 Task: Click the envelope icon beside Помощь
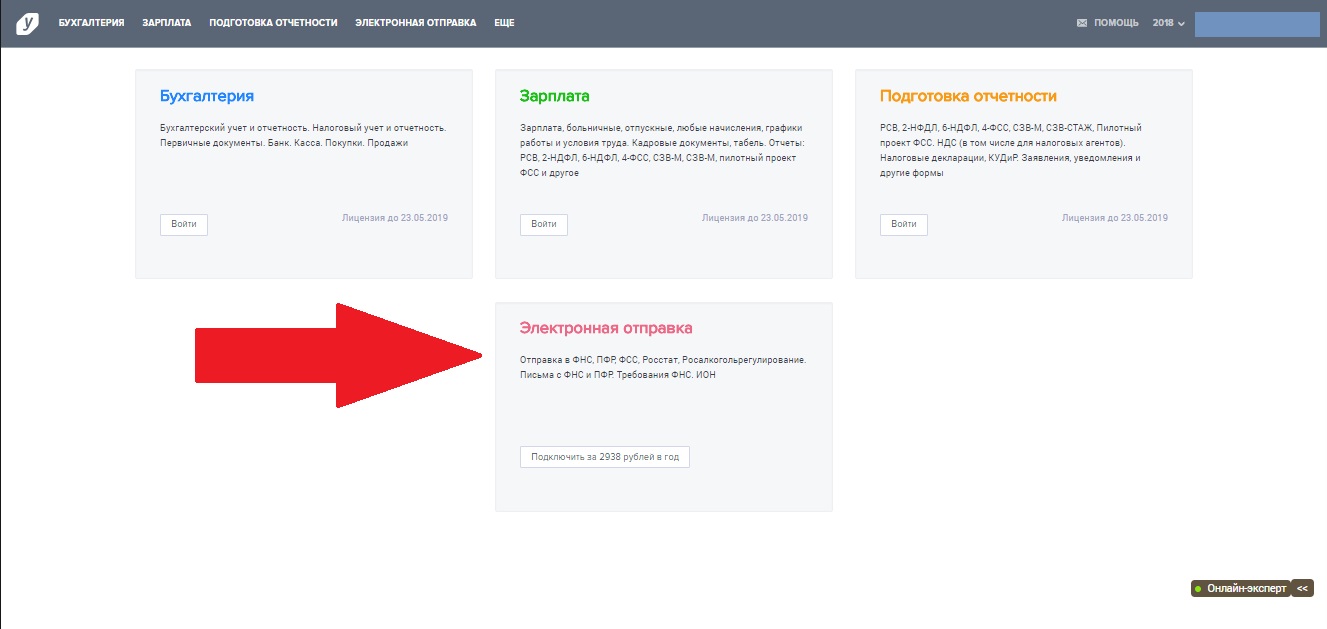click(x=1082, y=23)
